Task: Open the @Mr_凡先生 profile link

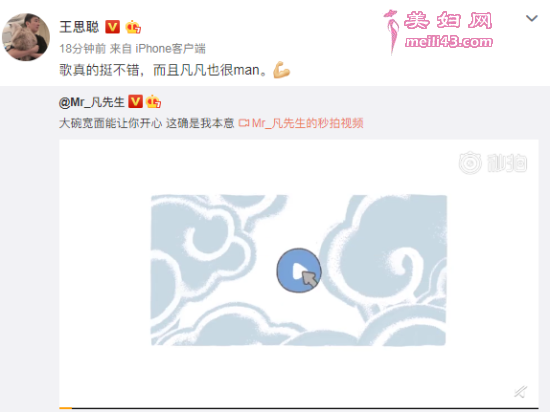Action: point(92,102)
